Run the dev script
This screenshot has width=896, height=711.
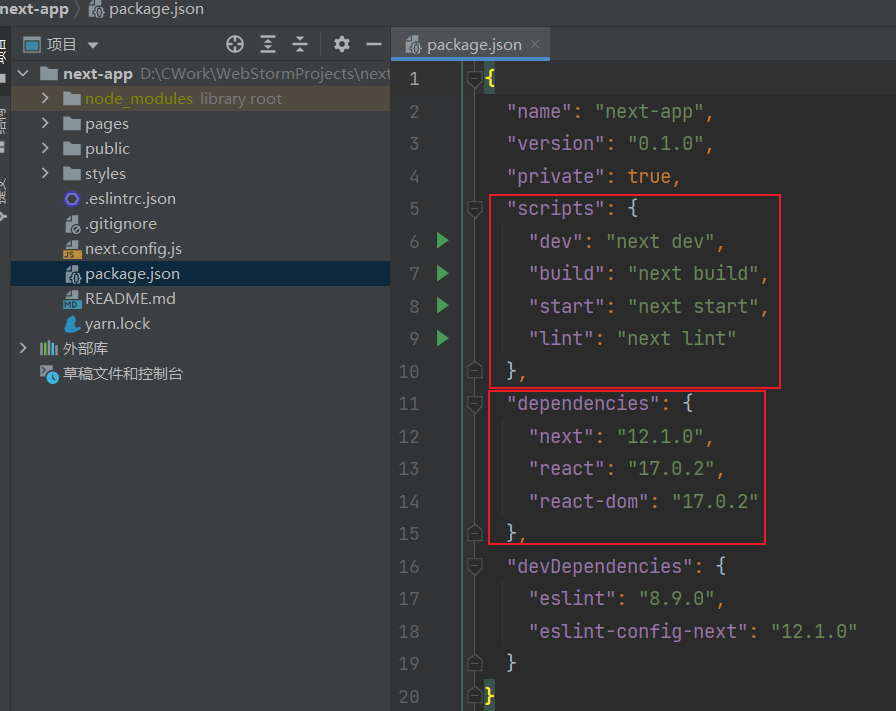click(442, 240)
